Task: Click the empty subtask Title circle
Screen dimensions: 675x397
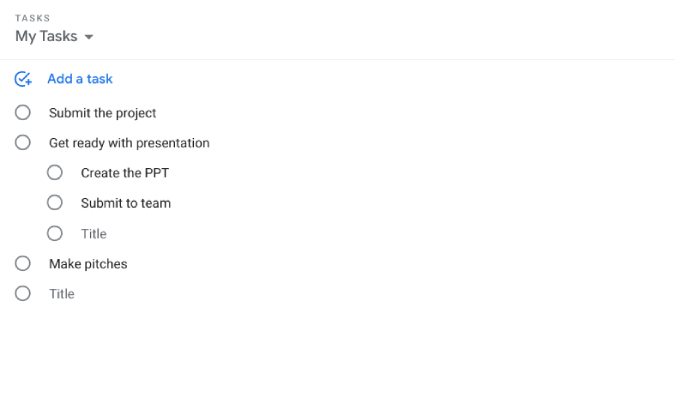Action: pos(55,233)
